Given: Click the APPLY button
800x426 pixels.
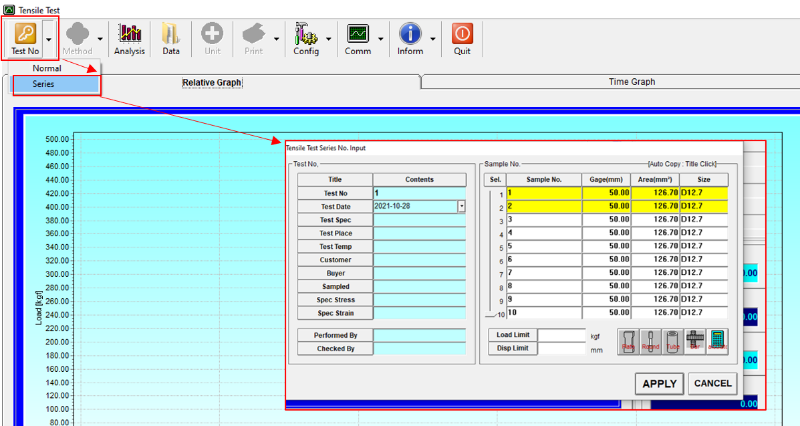Looking at the screenshot, I should (x=659, y=384).
